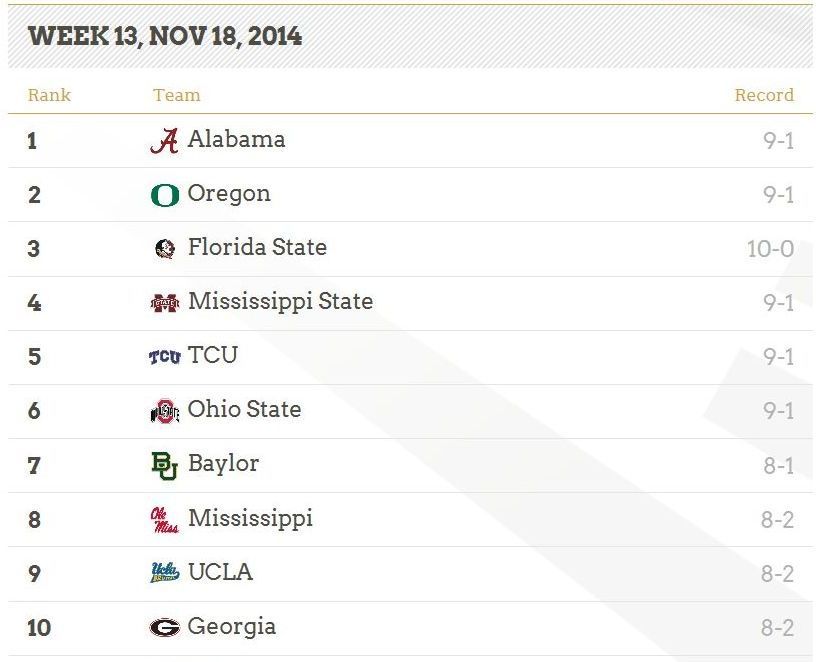The width and height of the screenshot is (816, 662).
Task: Open the Alabama team name link
Action: tap(237, 139)
